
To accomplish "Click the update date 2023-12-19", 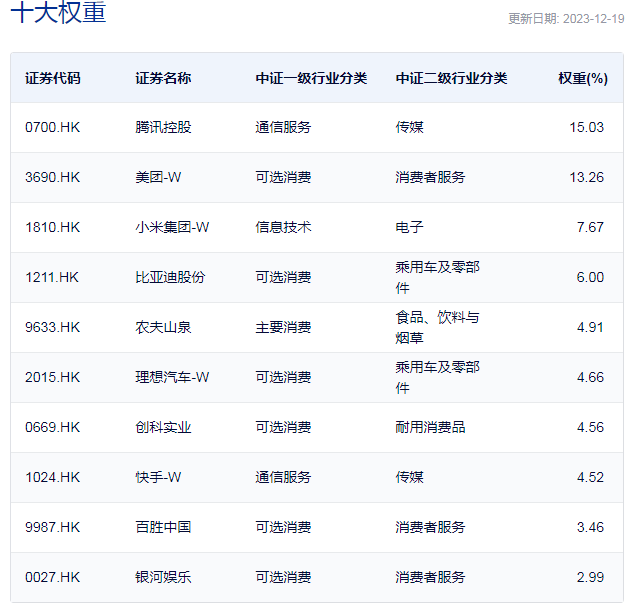I will click(x=593, y=19).
